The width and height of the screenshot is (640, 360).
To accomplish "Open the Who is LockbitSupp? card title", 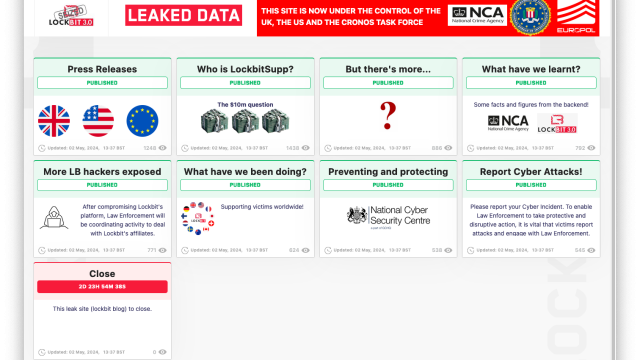I will pos(245,69).
